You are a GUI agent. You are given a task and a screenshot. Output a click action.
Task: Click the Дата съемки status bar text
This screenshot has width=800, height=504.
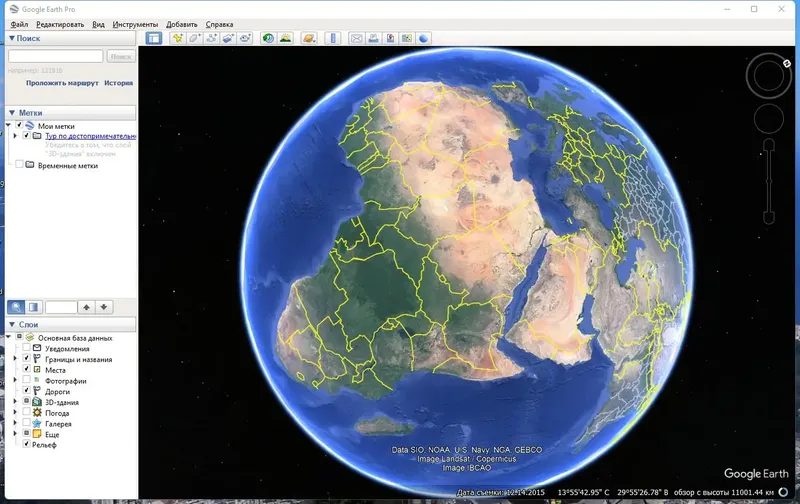click(501, 492)
